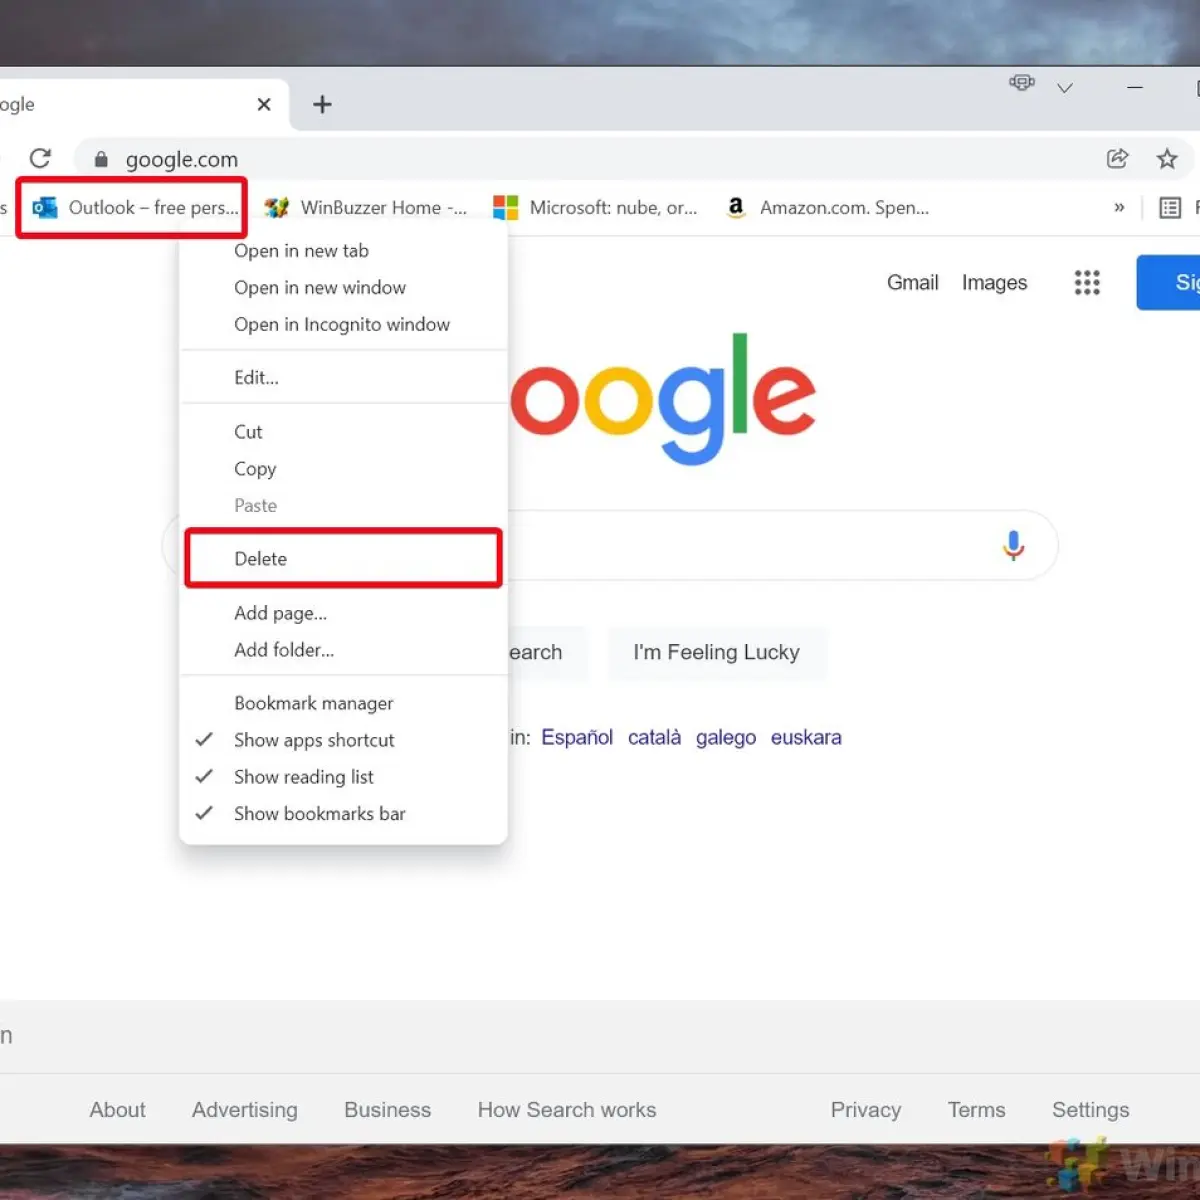The width and height of the screenshot is (1200, 1200).
Task: Click the incognito-style mask icon in title bar
Action: 1022,83
